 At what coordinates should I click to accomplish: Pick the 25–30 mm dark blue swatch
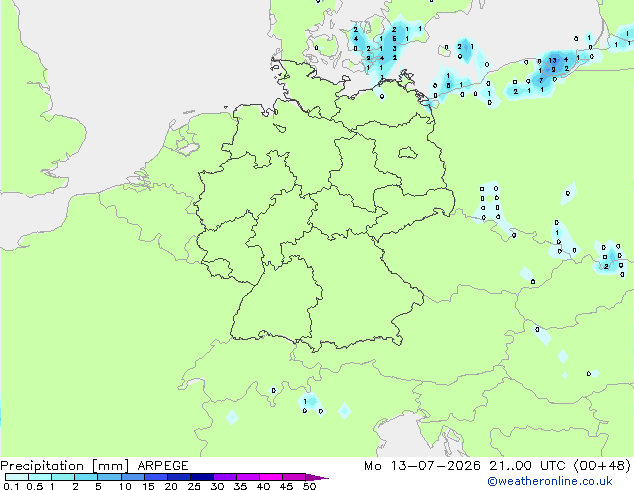(x=201, y=477)
